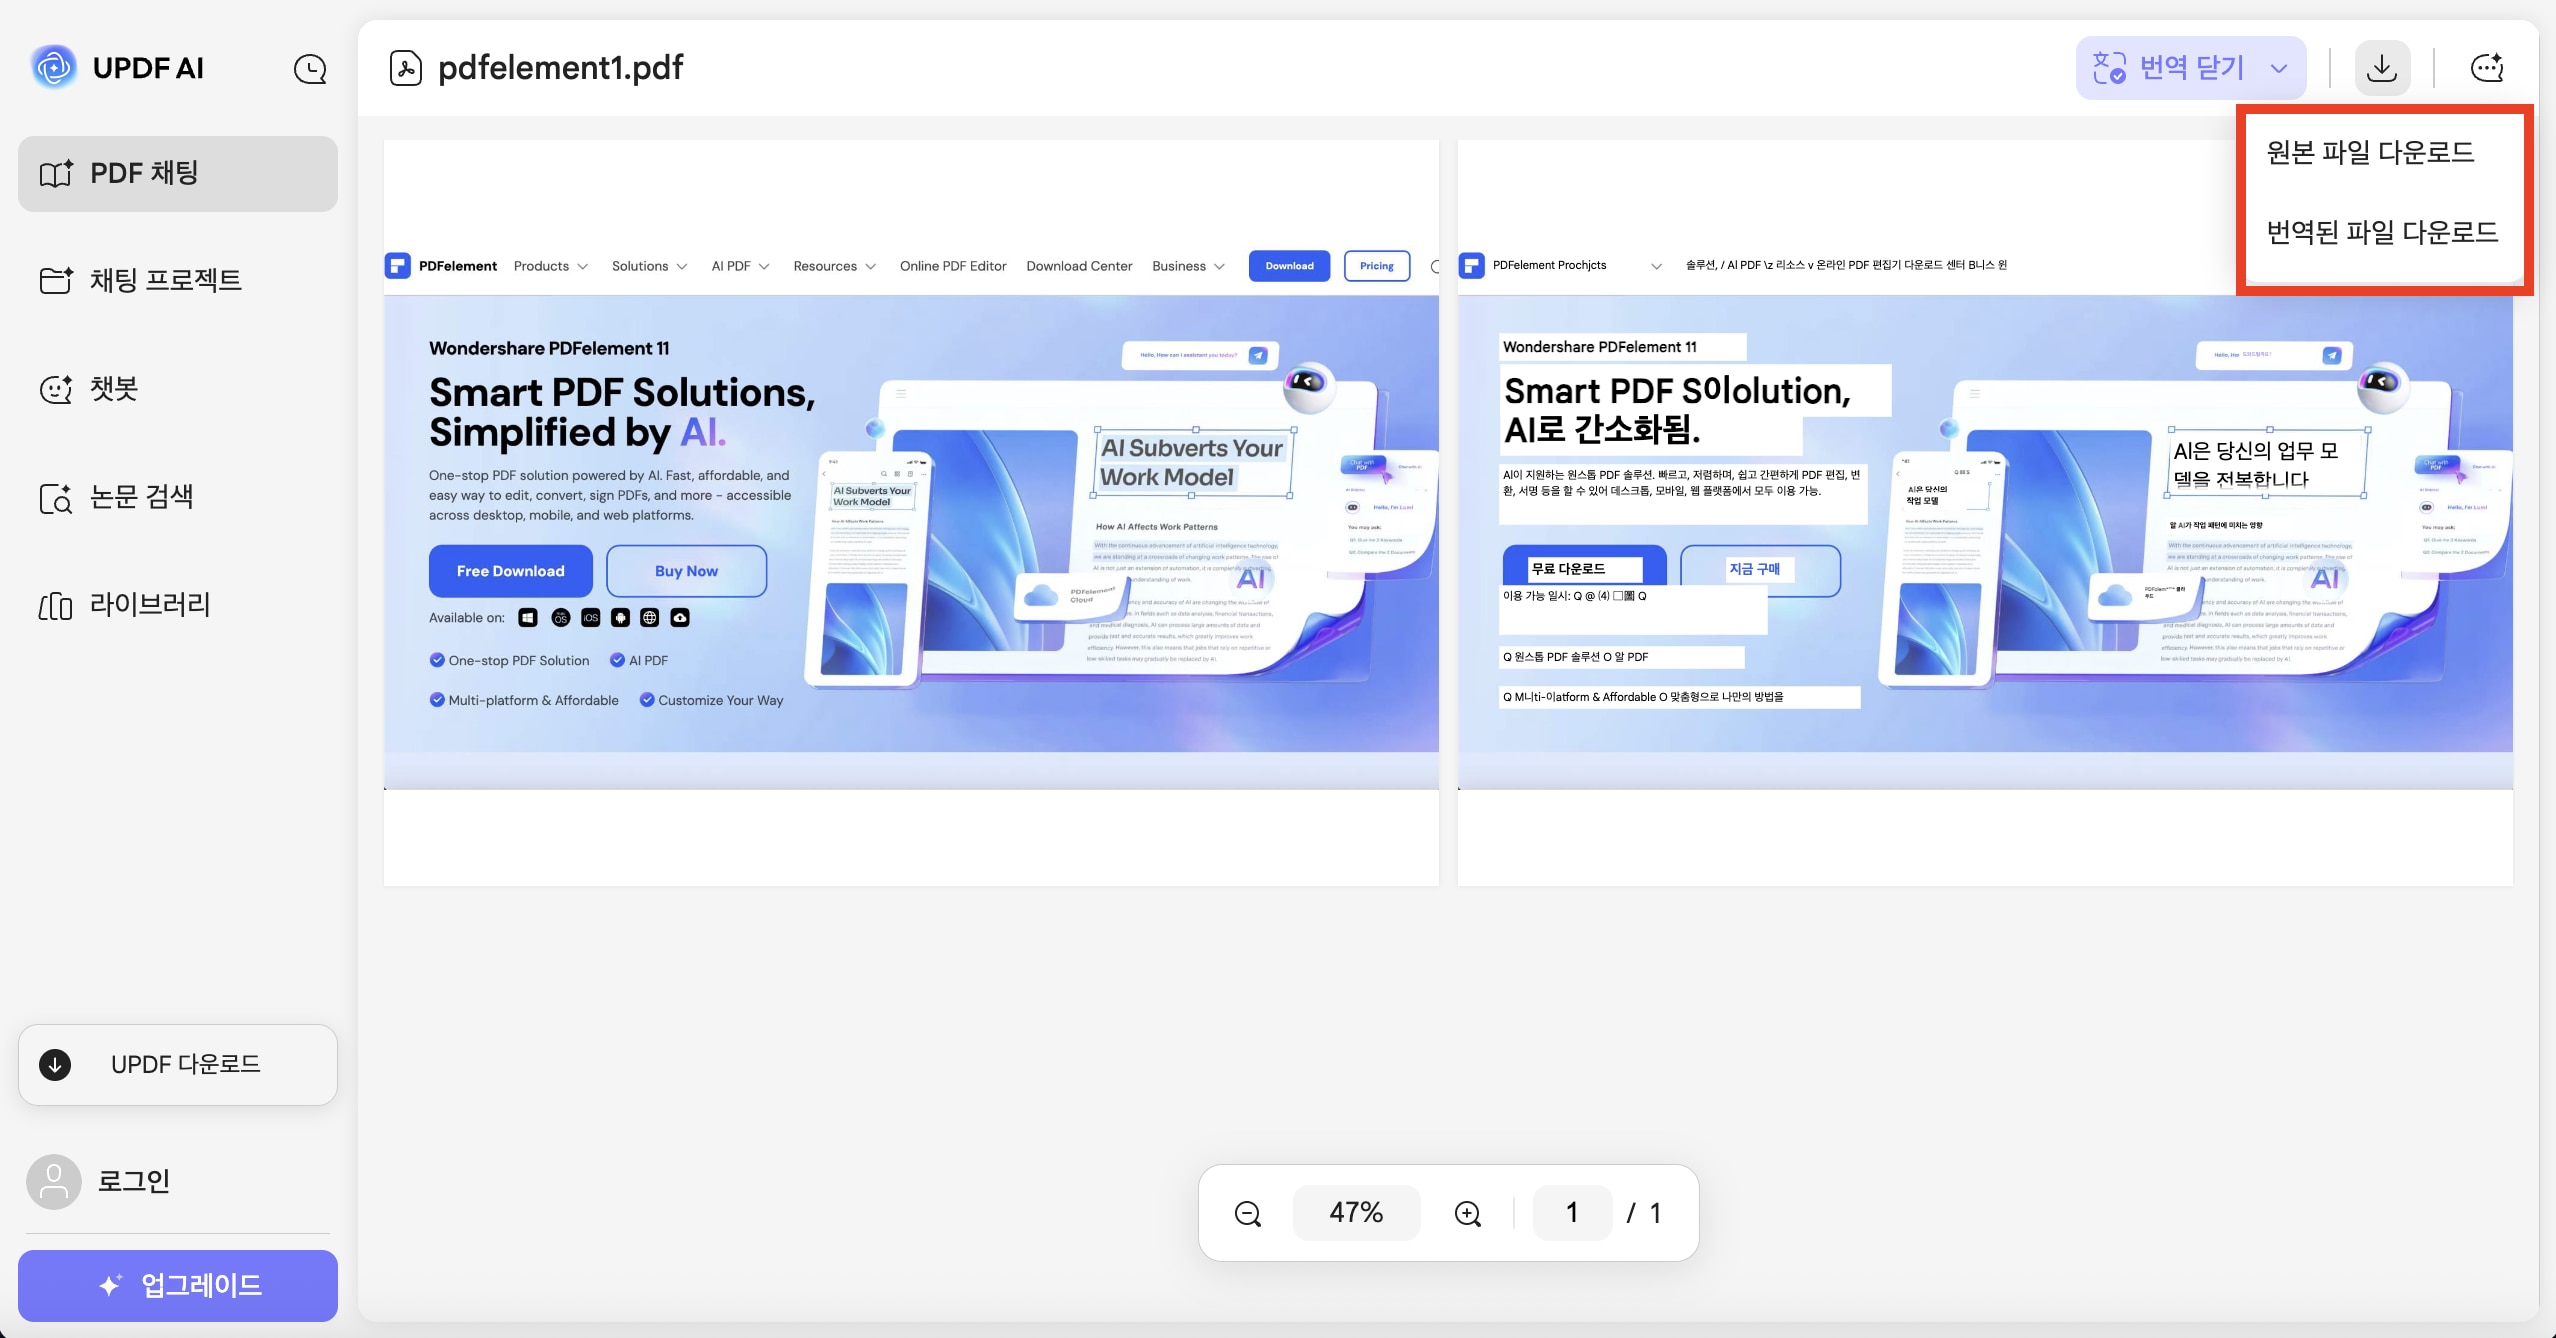This screenshot has height=1338, width=2556.
Task: Open 라이브러리 in the sidebar
Action: pos(178,605)
